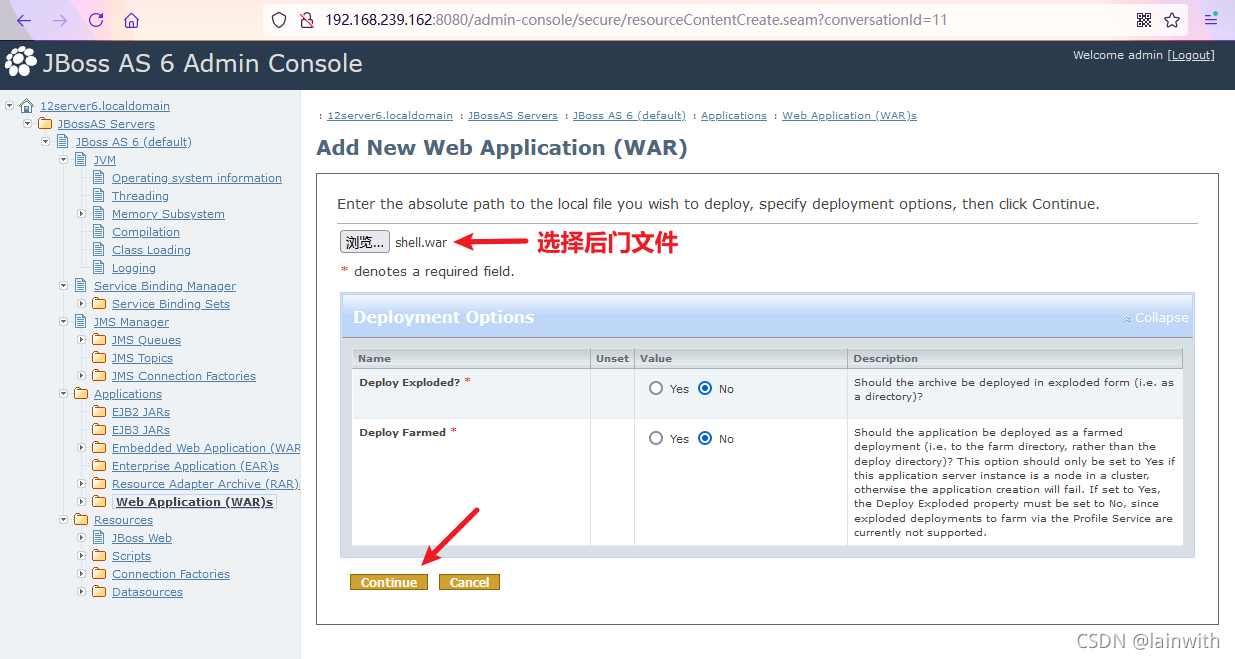This screenshot has height=659, width=1235.
Task: Click the browser forward arrow
Action: tap(60, 20)
